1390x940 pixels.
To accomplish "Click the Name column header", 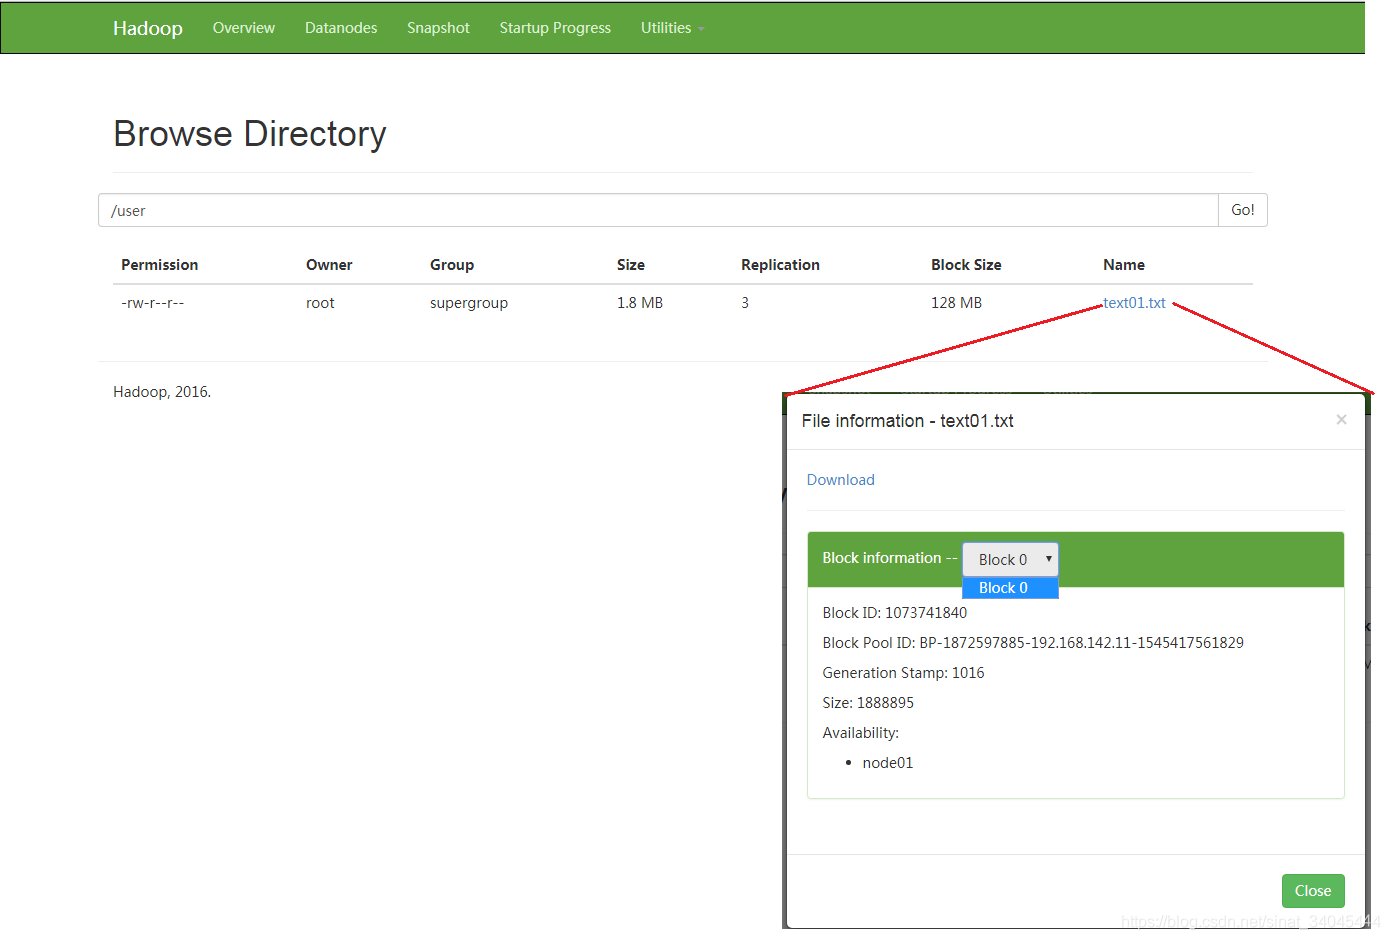I will pos(1124,265).
